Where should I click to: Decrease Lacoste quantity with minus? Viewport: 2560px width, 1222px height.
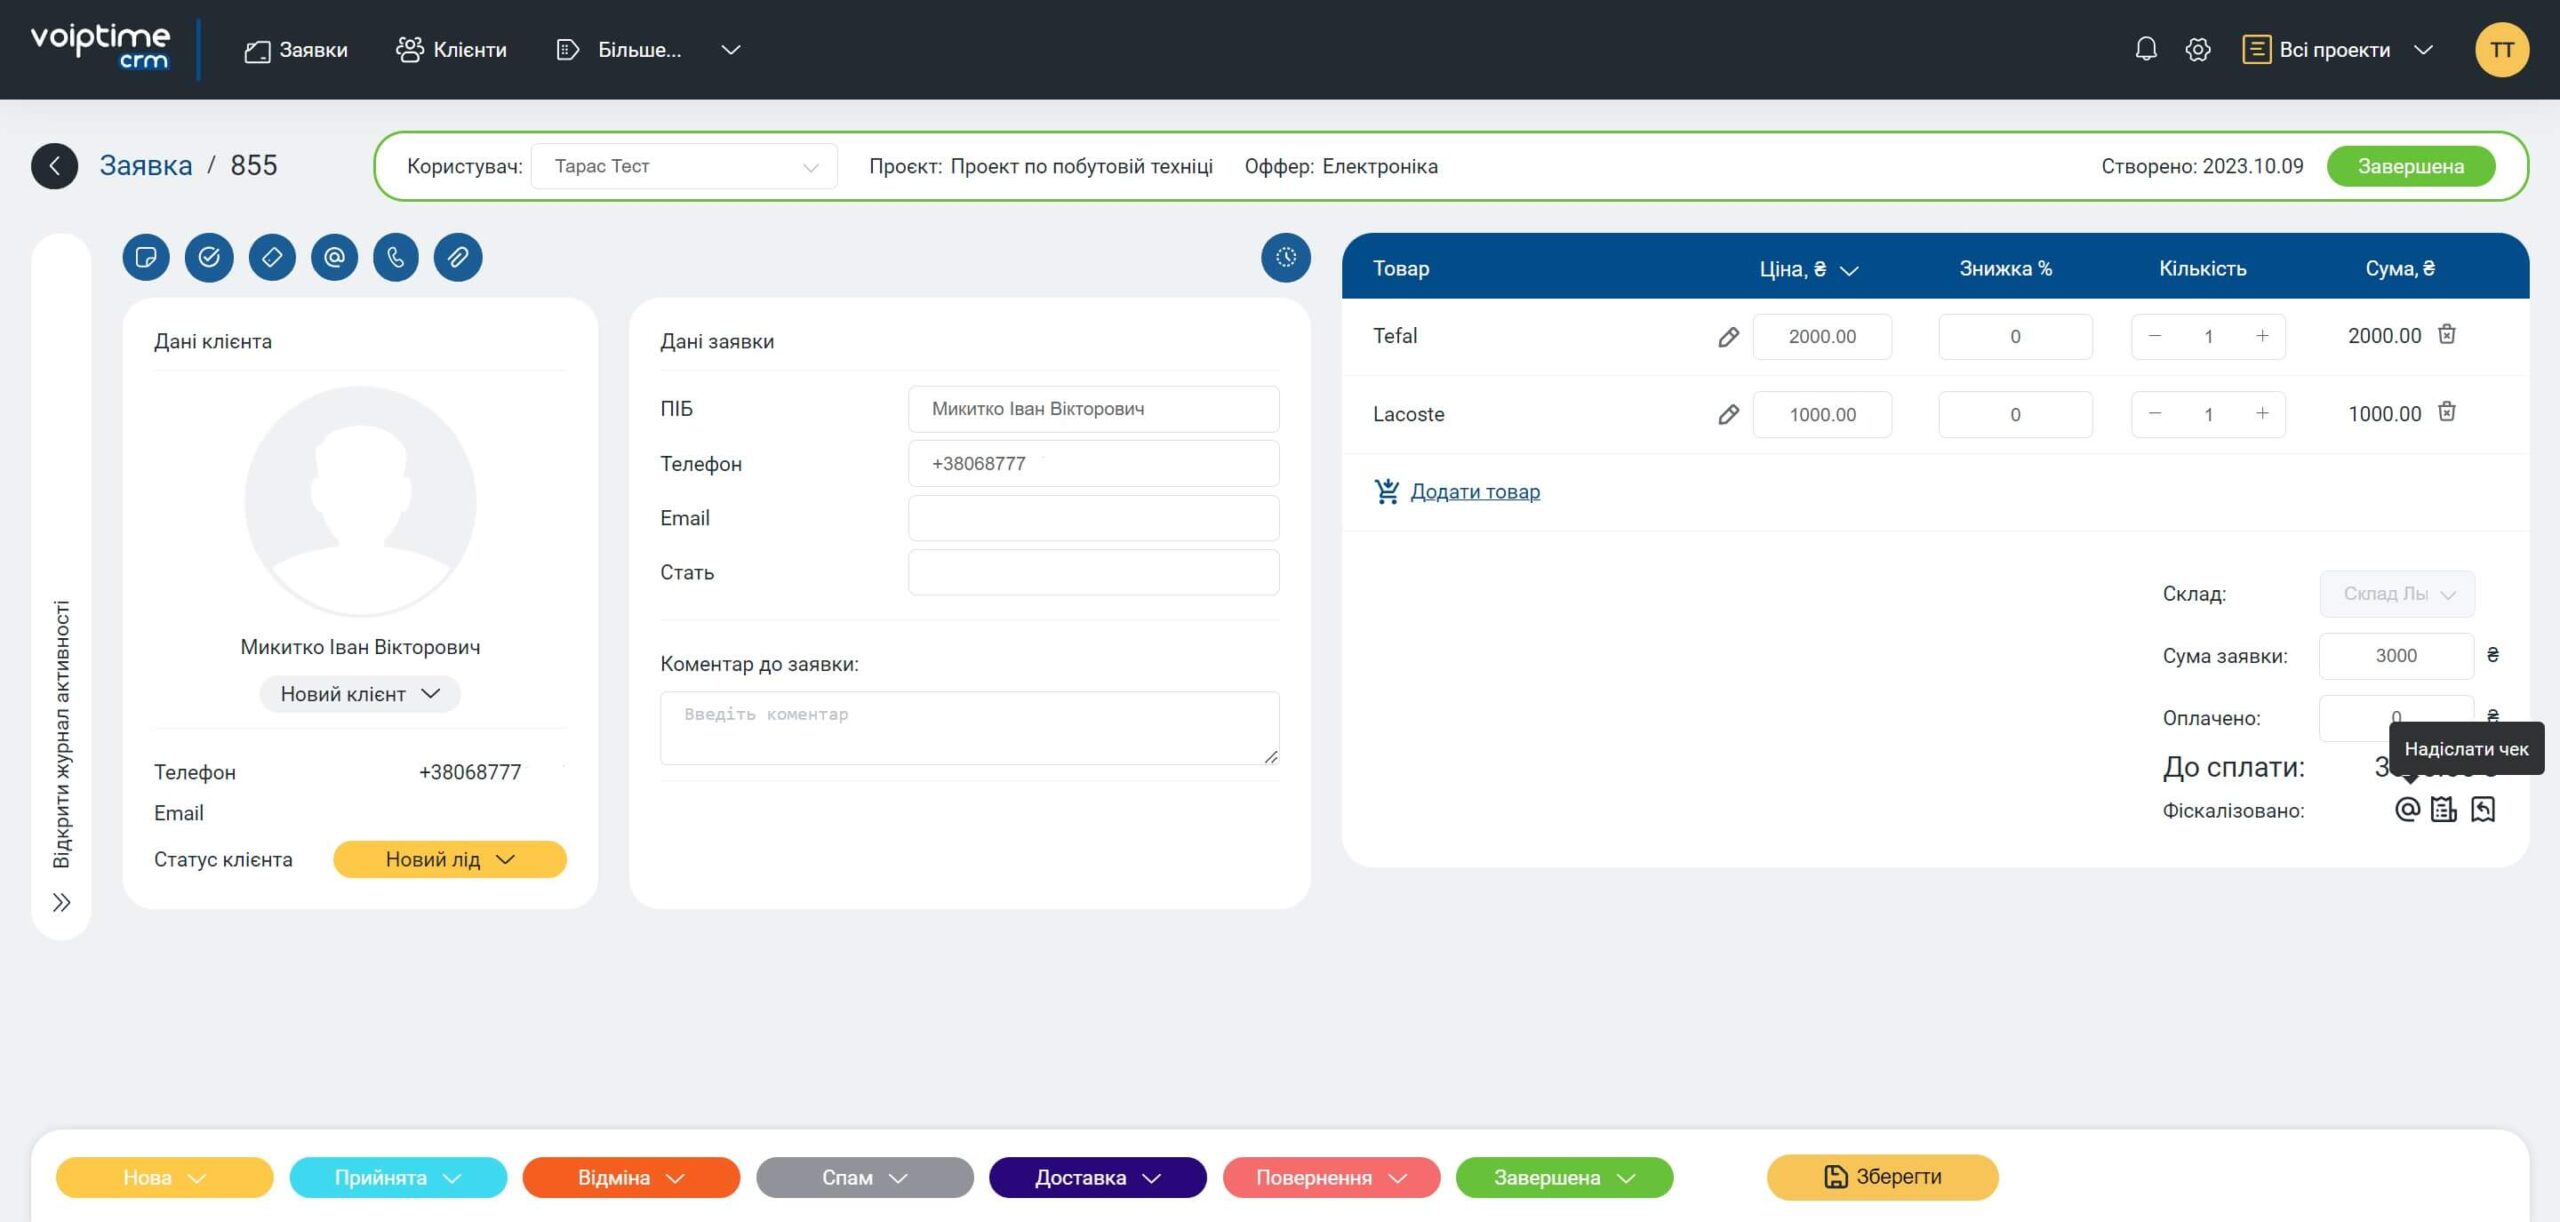pyautogui.click(x=2155, y=414)
